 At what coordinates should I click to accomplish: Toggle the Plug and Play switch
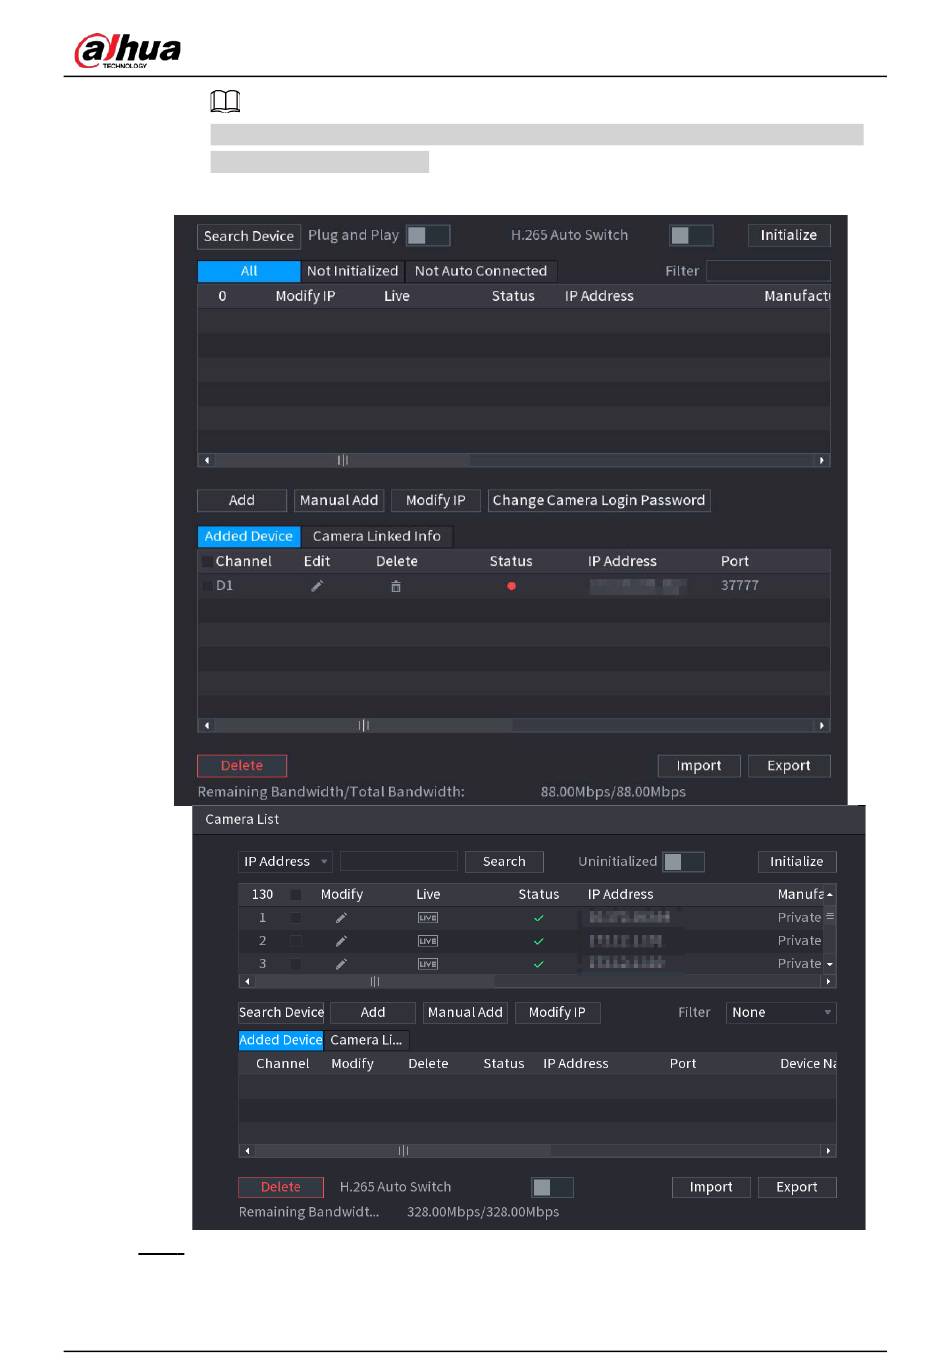coord(428,235)
